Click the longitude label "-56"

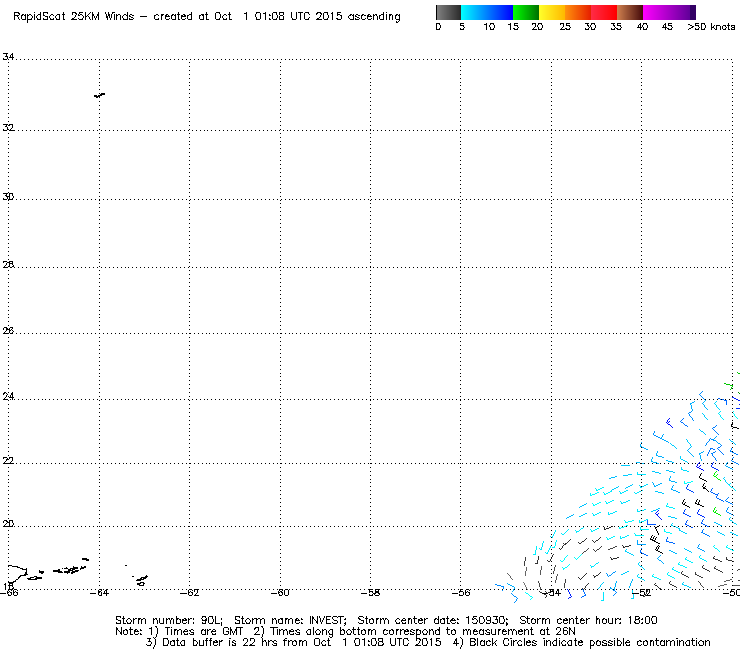(461, 593)
